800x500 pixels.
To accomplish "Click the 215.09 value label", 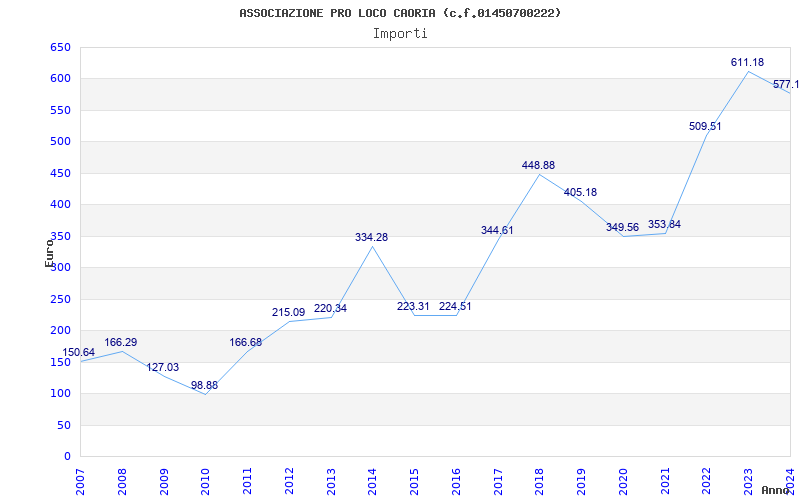I will (x=288, y=312).
